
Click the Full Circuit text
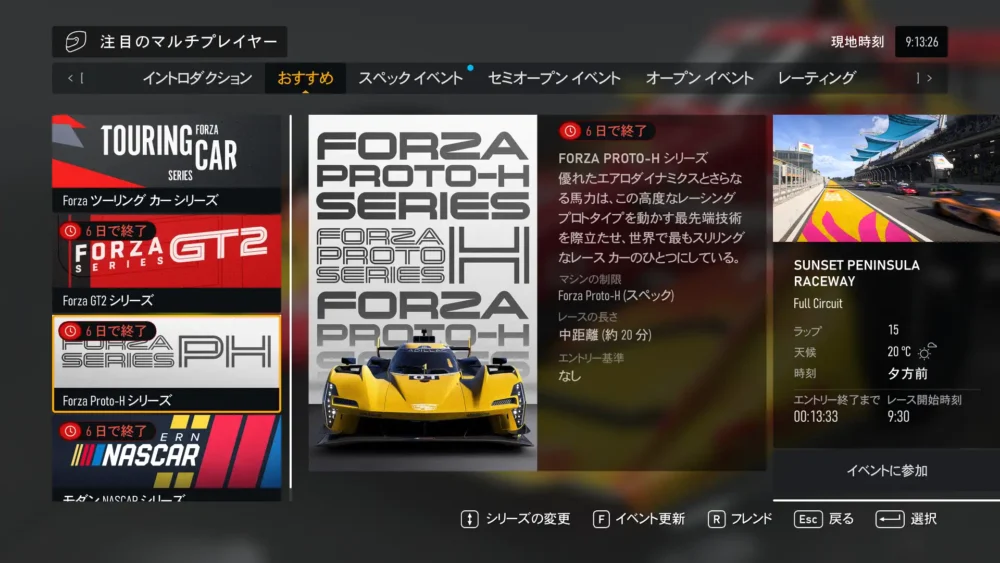tap(818, 303)
